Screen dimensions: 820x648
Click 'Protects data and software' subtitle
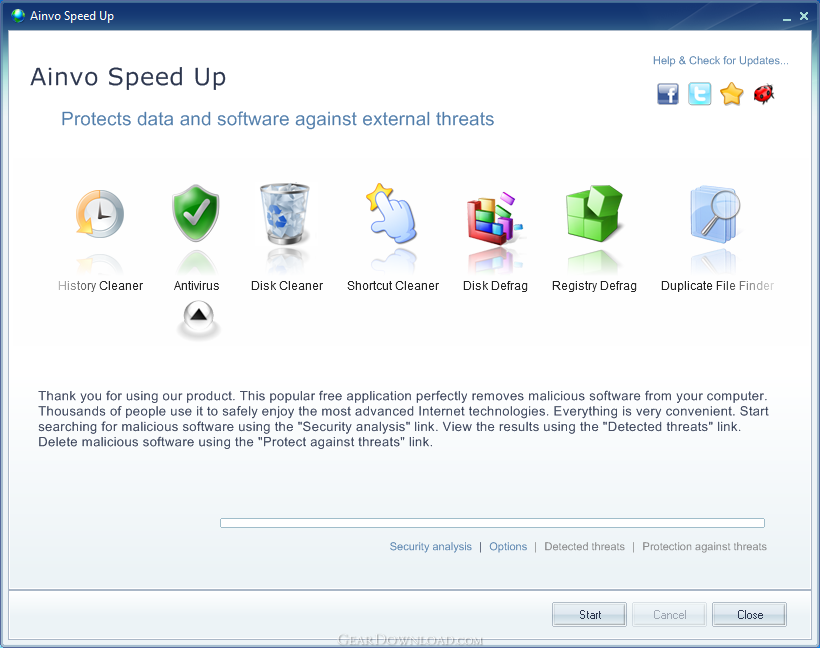pyautogui.click(x=277, y=119)
